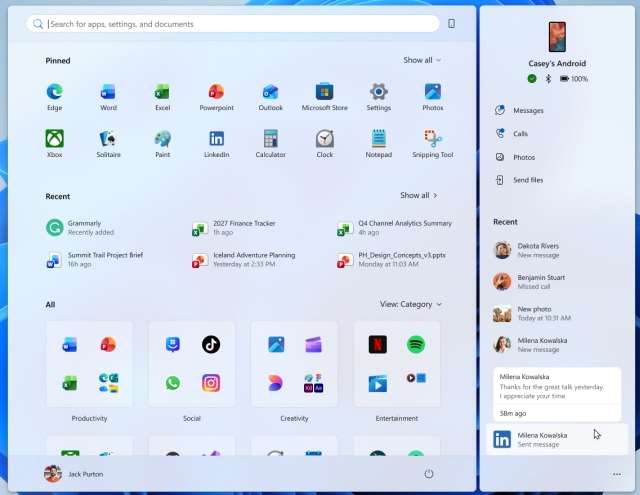
Task: Open the View: Category dropdown
Action: (x=411, y=304)
